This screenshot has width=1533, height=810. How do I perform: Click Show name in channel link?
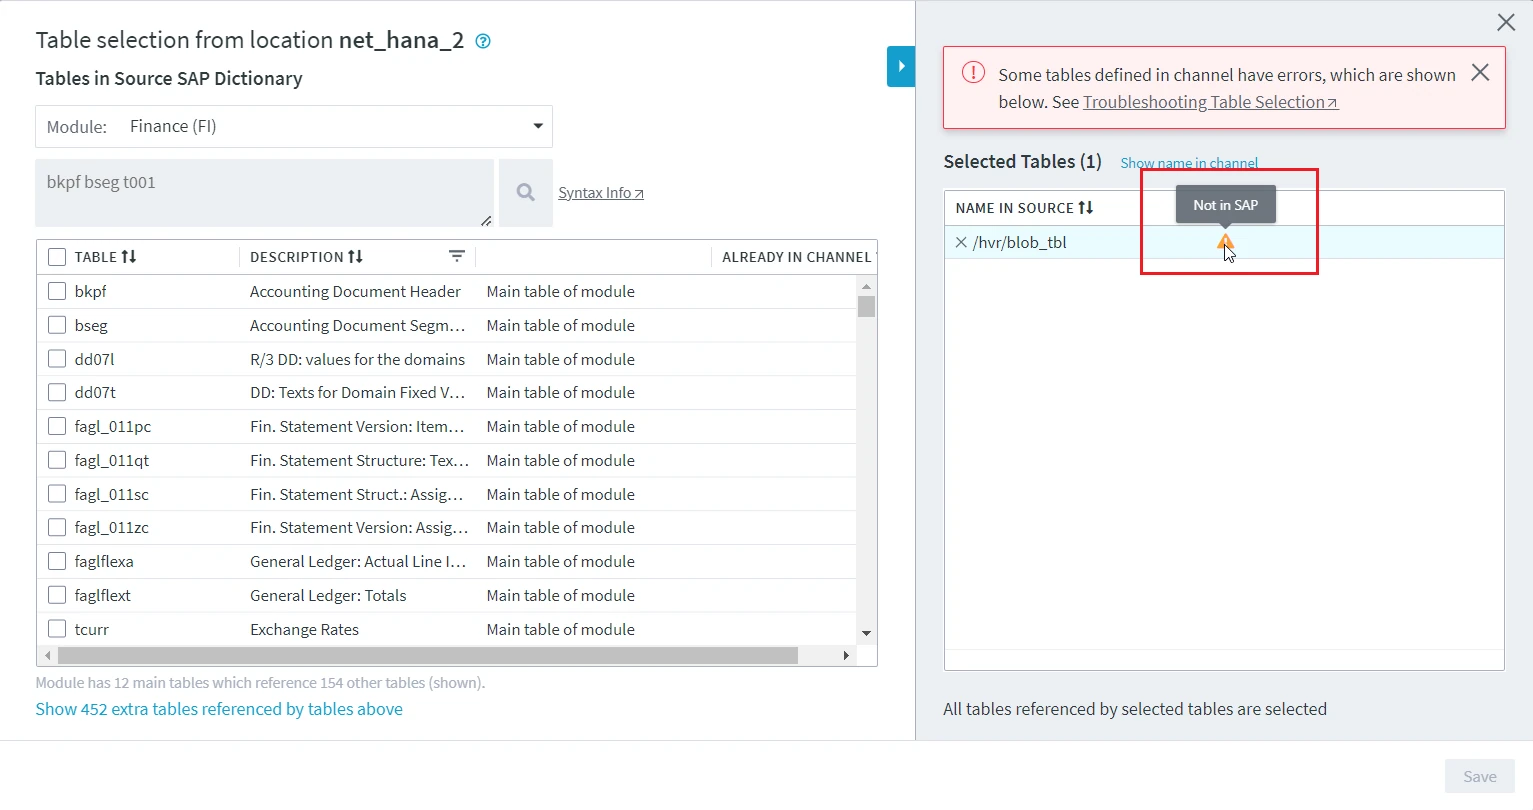[x=1189, y=163]
